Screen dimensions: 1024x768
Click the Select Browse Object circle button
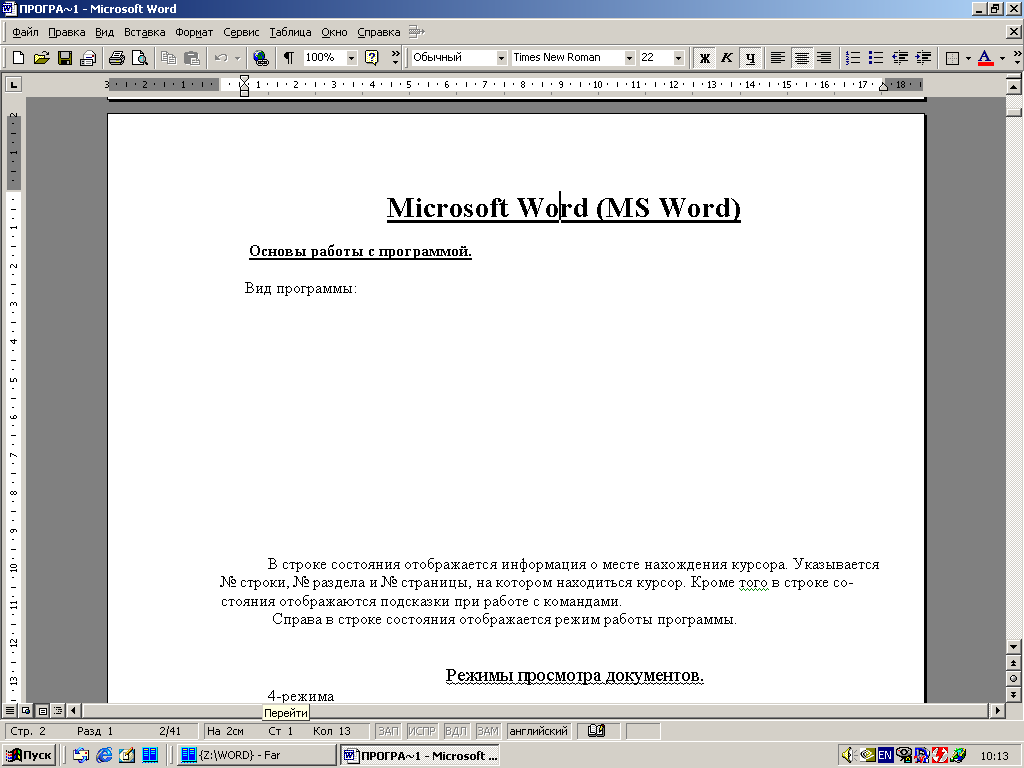click(1014, 679)
